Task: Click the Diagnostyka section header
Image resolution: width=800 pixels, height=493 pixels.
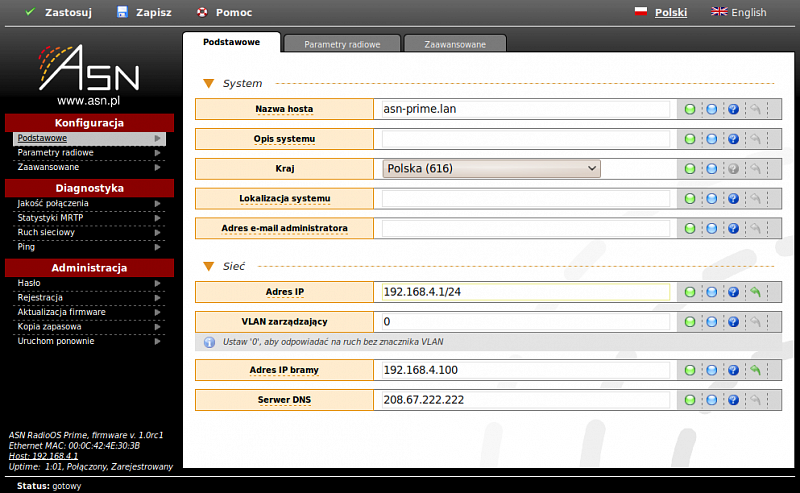Action: [x=89, y=188]
